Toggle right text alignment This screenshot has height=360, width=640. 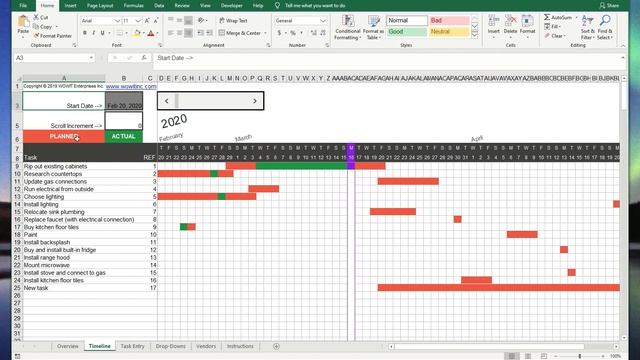click(188, 33)
